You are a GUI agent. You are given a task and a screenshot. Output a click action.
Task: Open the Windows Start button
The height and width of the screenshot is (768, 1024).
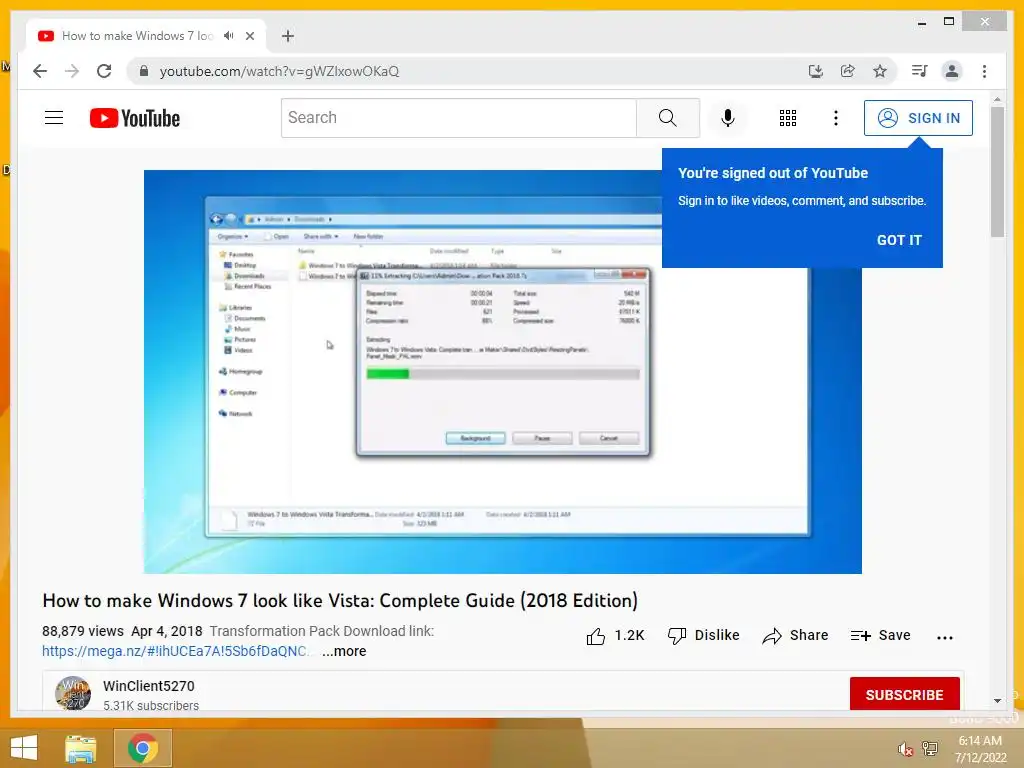[24, 748]
